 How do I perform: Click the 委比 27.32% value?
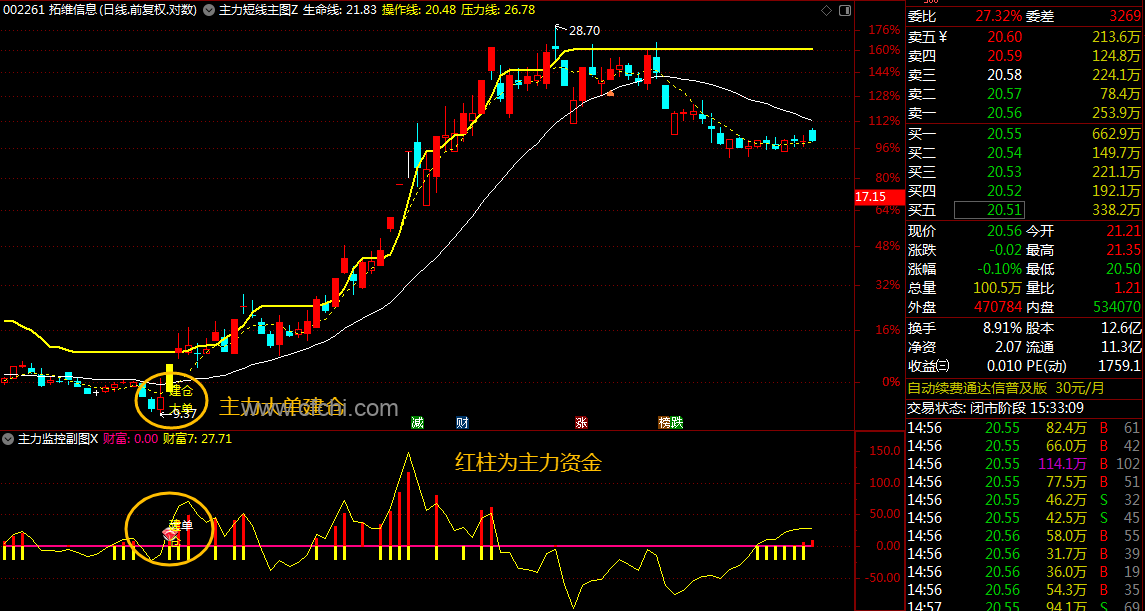point(999,16)
